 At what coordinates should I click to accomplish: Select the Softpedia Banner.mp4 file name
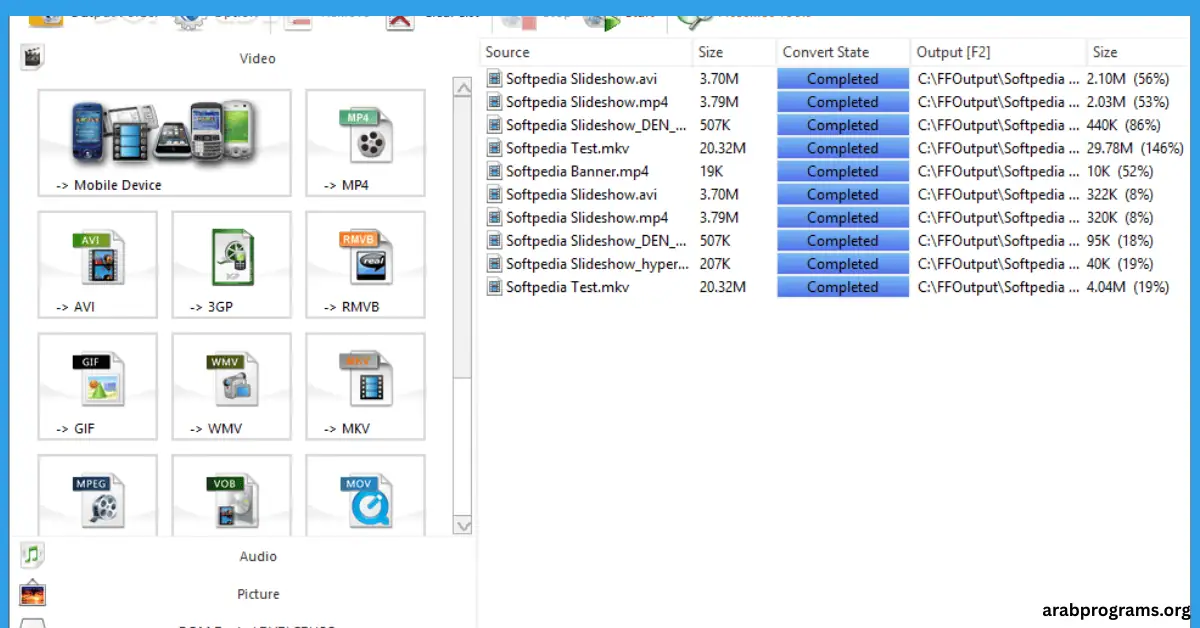click(x=577, y=171)
